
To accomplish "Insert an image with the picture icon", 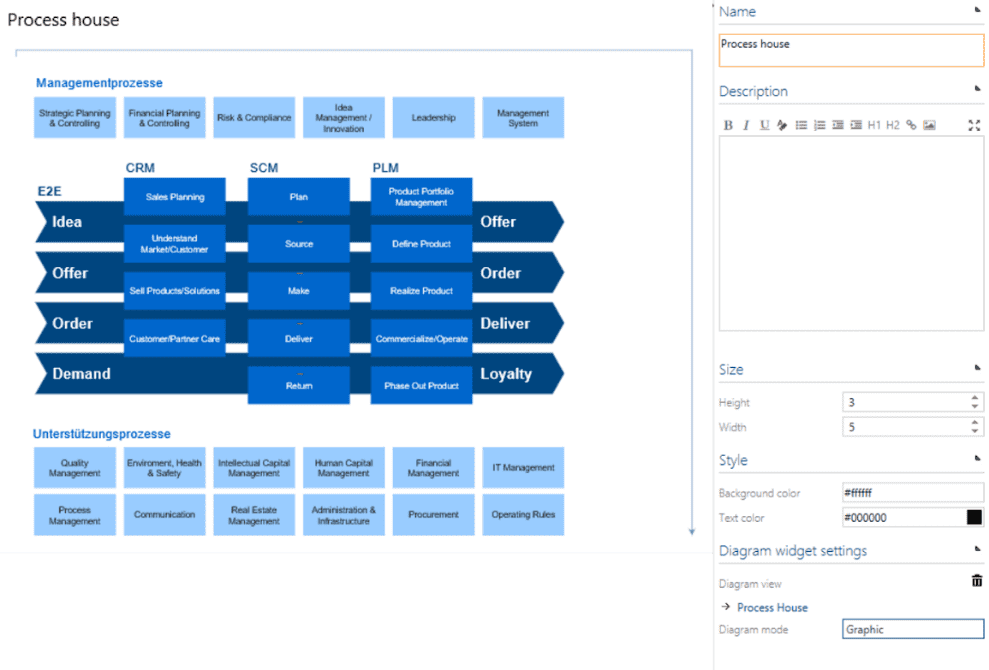I will click(x=929, y=125).
